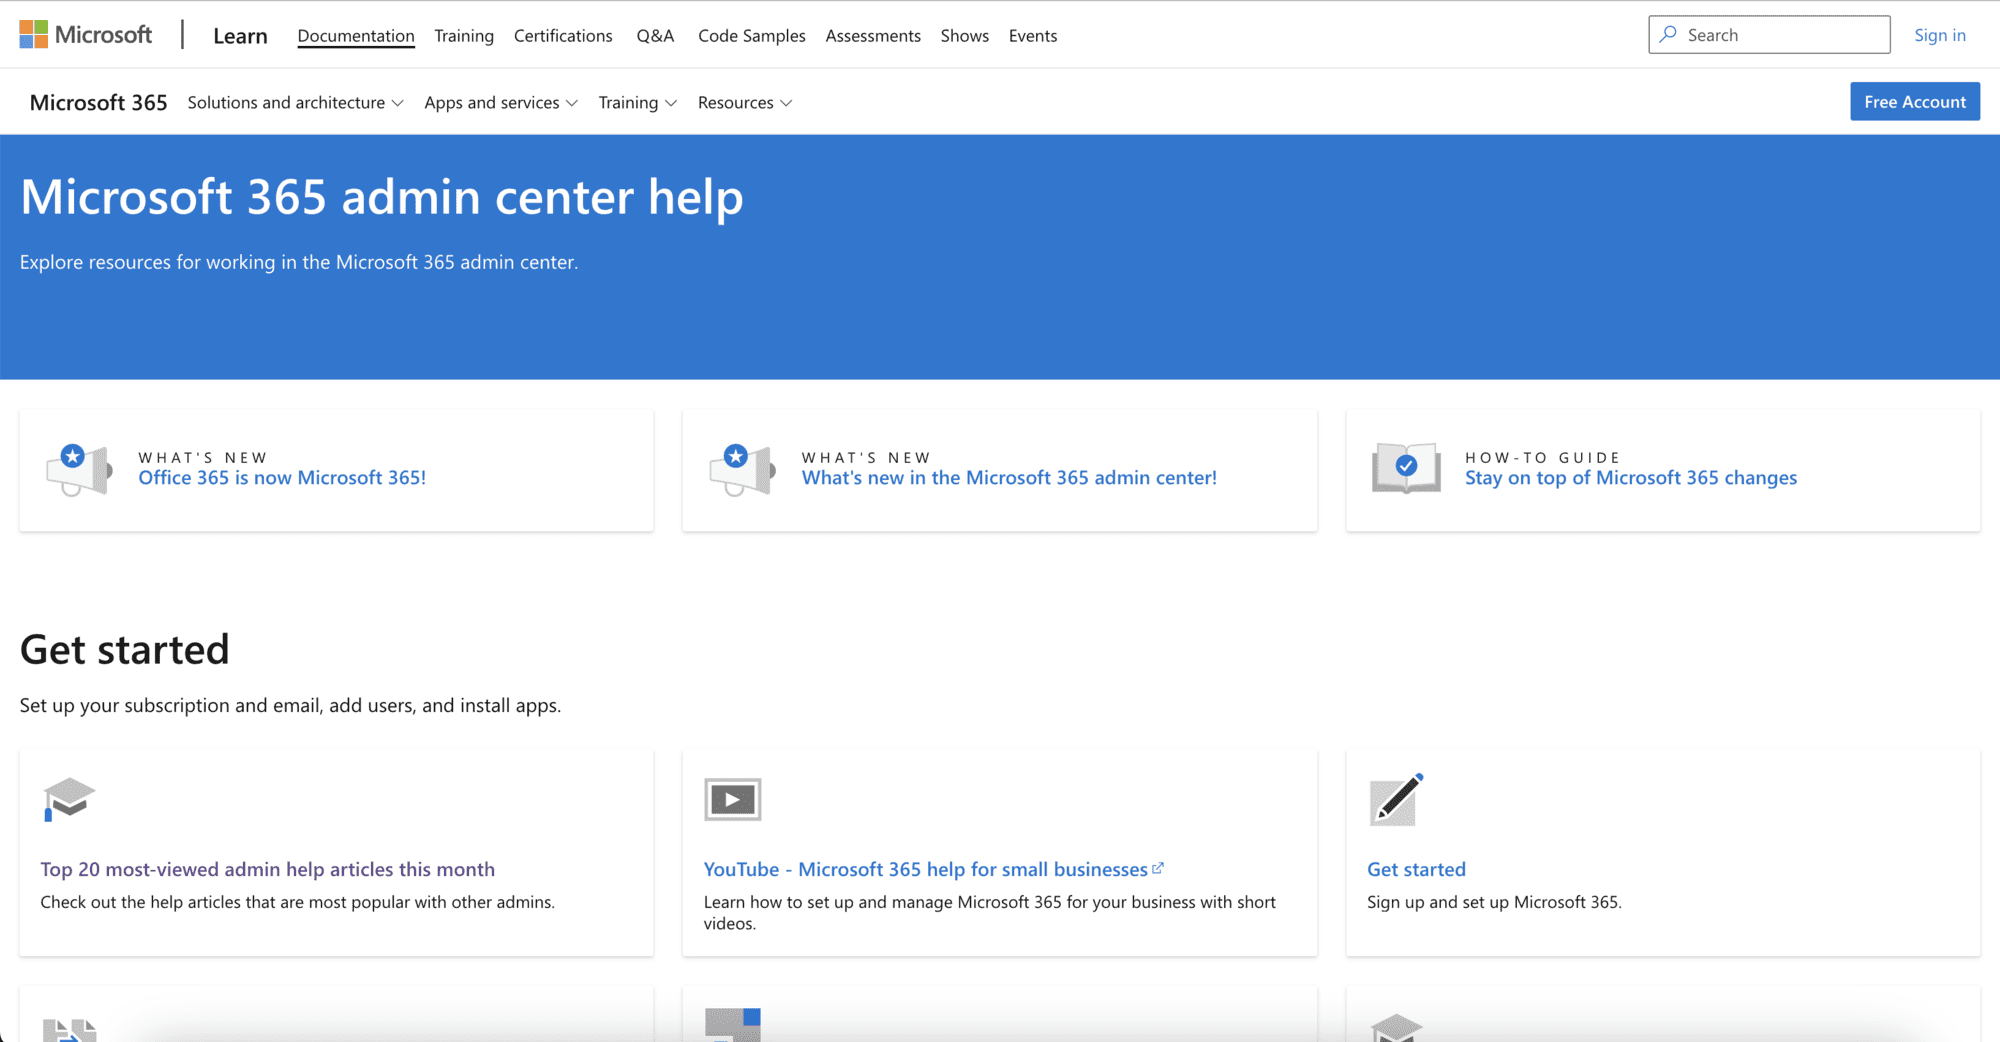Click external link icon after YouTube small businesses link
This screenshot has height=1042, width=2000.
point(1158,868)
